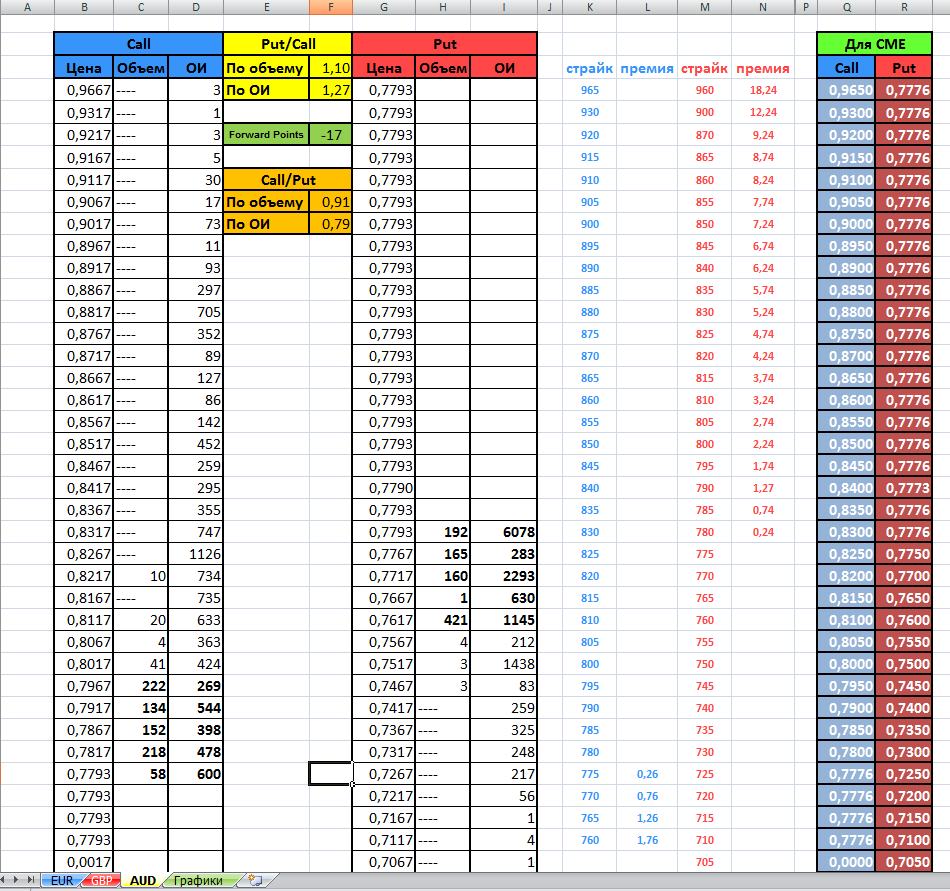Select column Q header
The width and height of the screenshot is (950, 891).
pos(846,7)
